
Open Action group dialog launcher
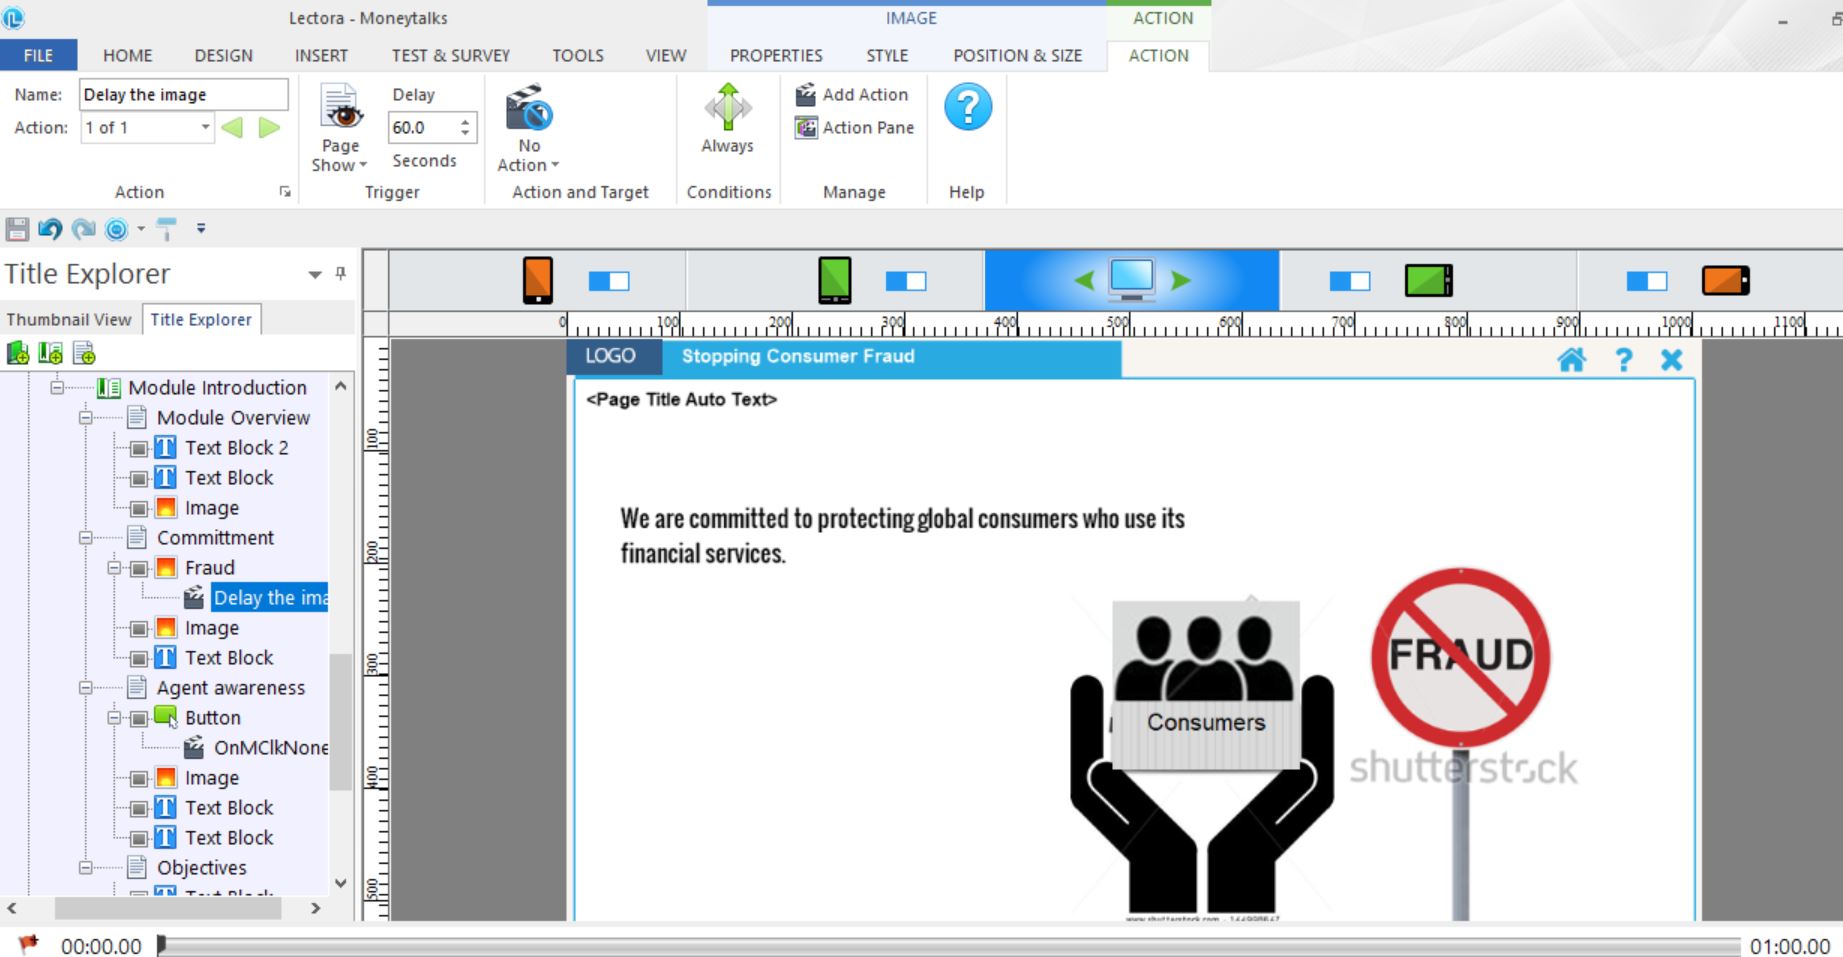285,192
